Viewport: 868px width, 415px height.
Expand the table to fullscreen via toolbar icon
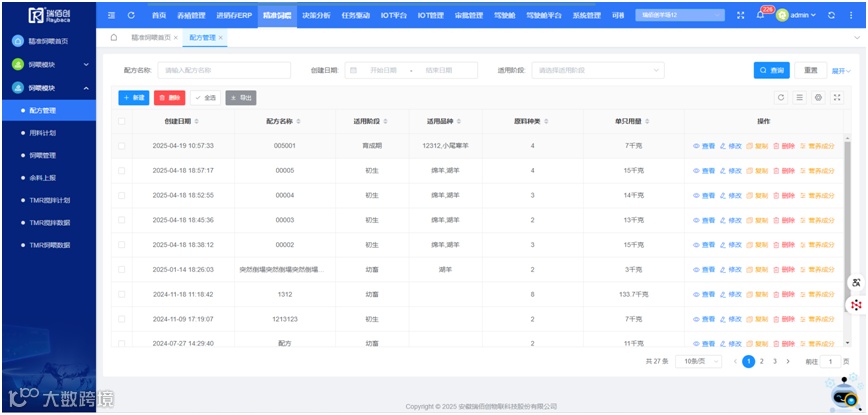click(837, 97)
